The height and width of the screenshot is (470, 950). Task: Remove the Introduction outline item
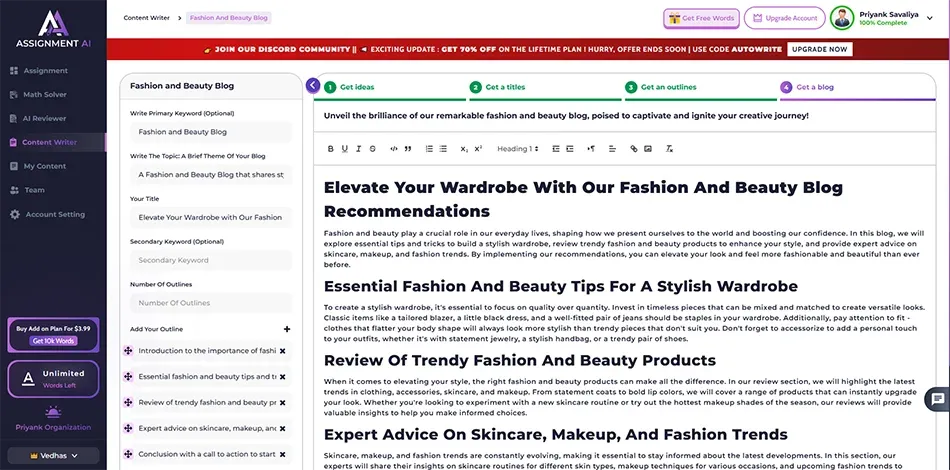coord(283,351)
